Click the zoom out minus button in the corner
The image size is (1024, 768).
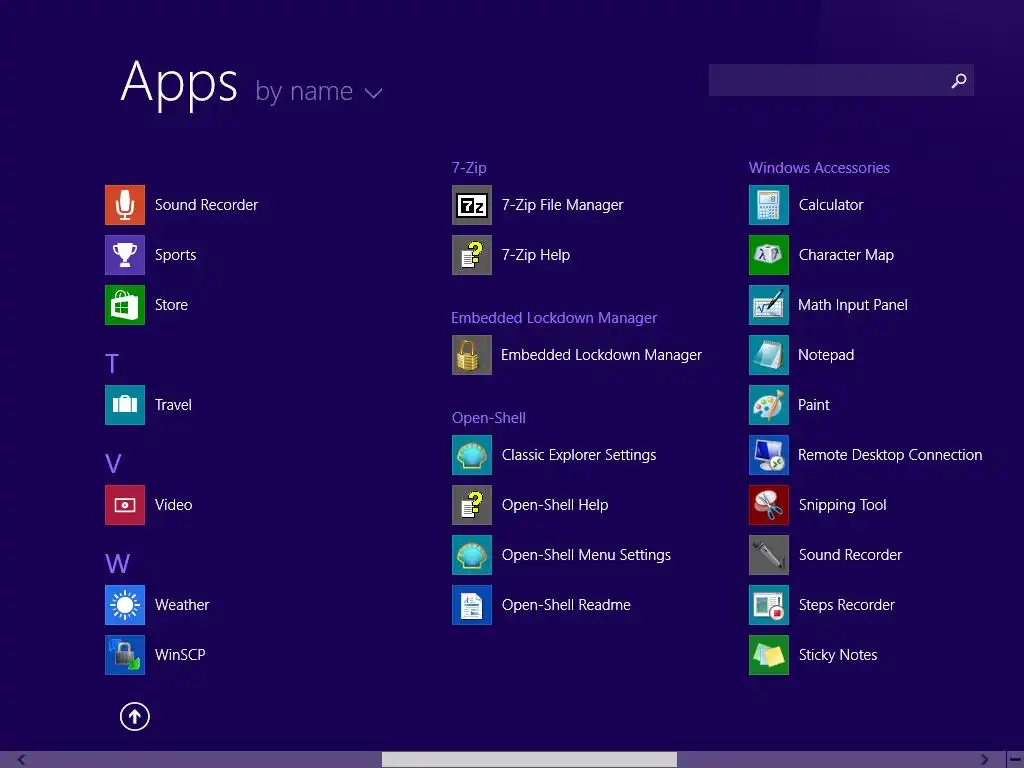point(1016,760)
